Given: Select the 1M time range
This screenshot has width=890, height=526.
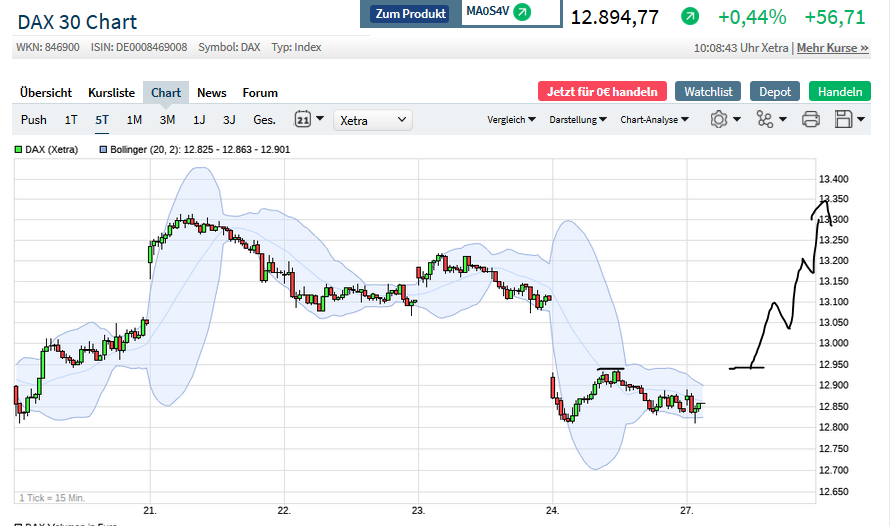Looking at the screenshot, I should coord(134,120).
